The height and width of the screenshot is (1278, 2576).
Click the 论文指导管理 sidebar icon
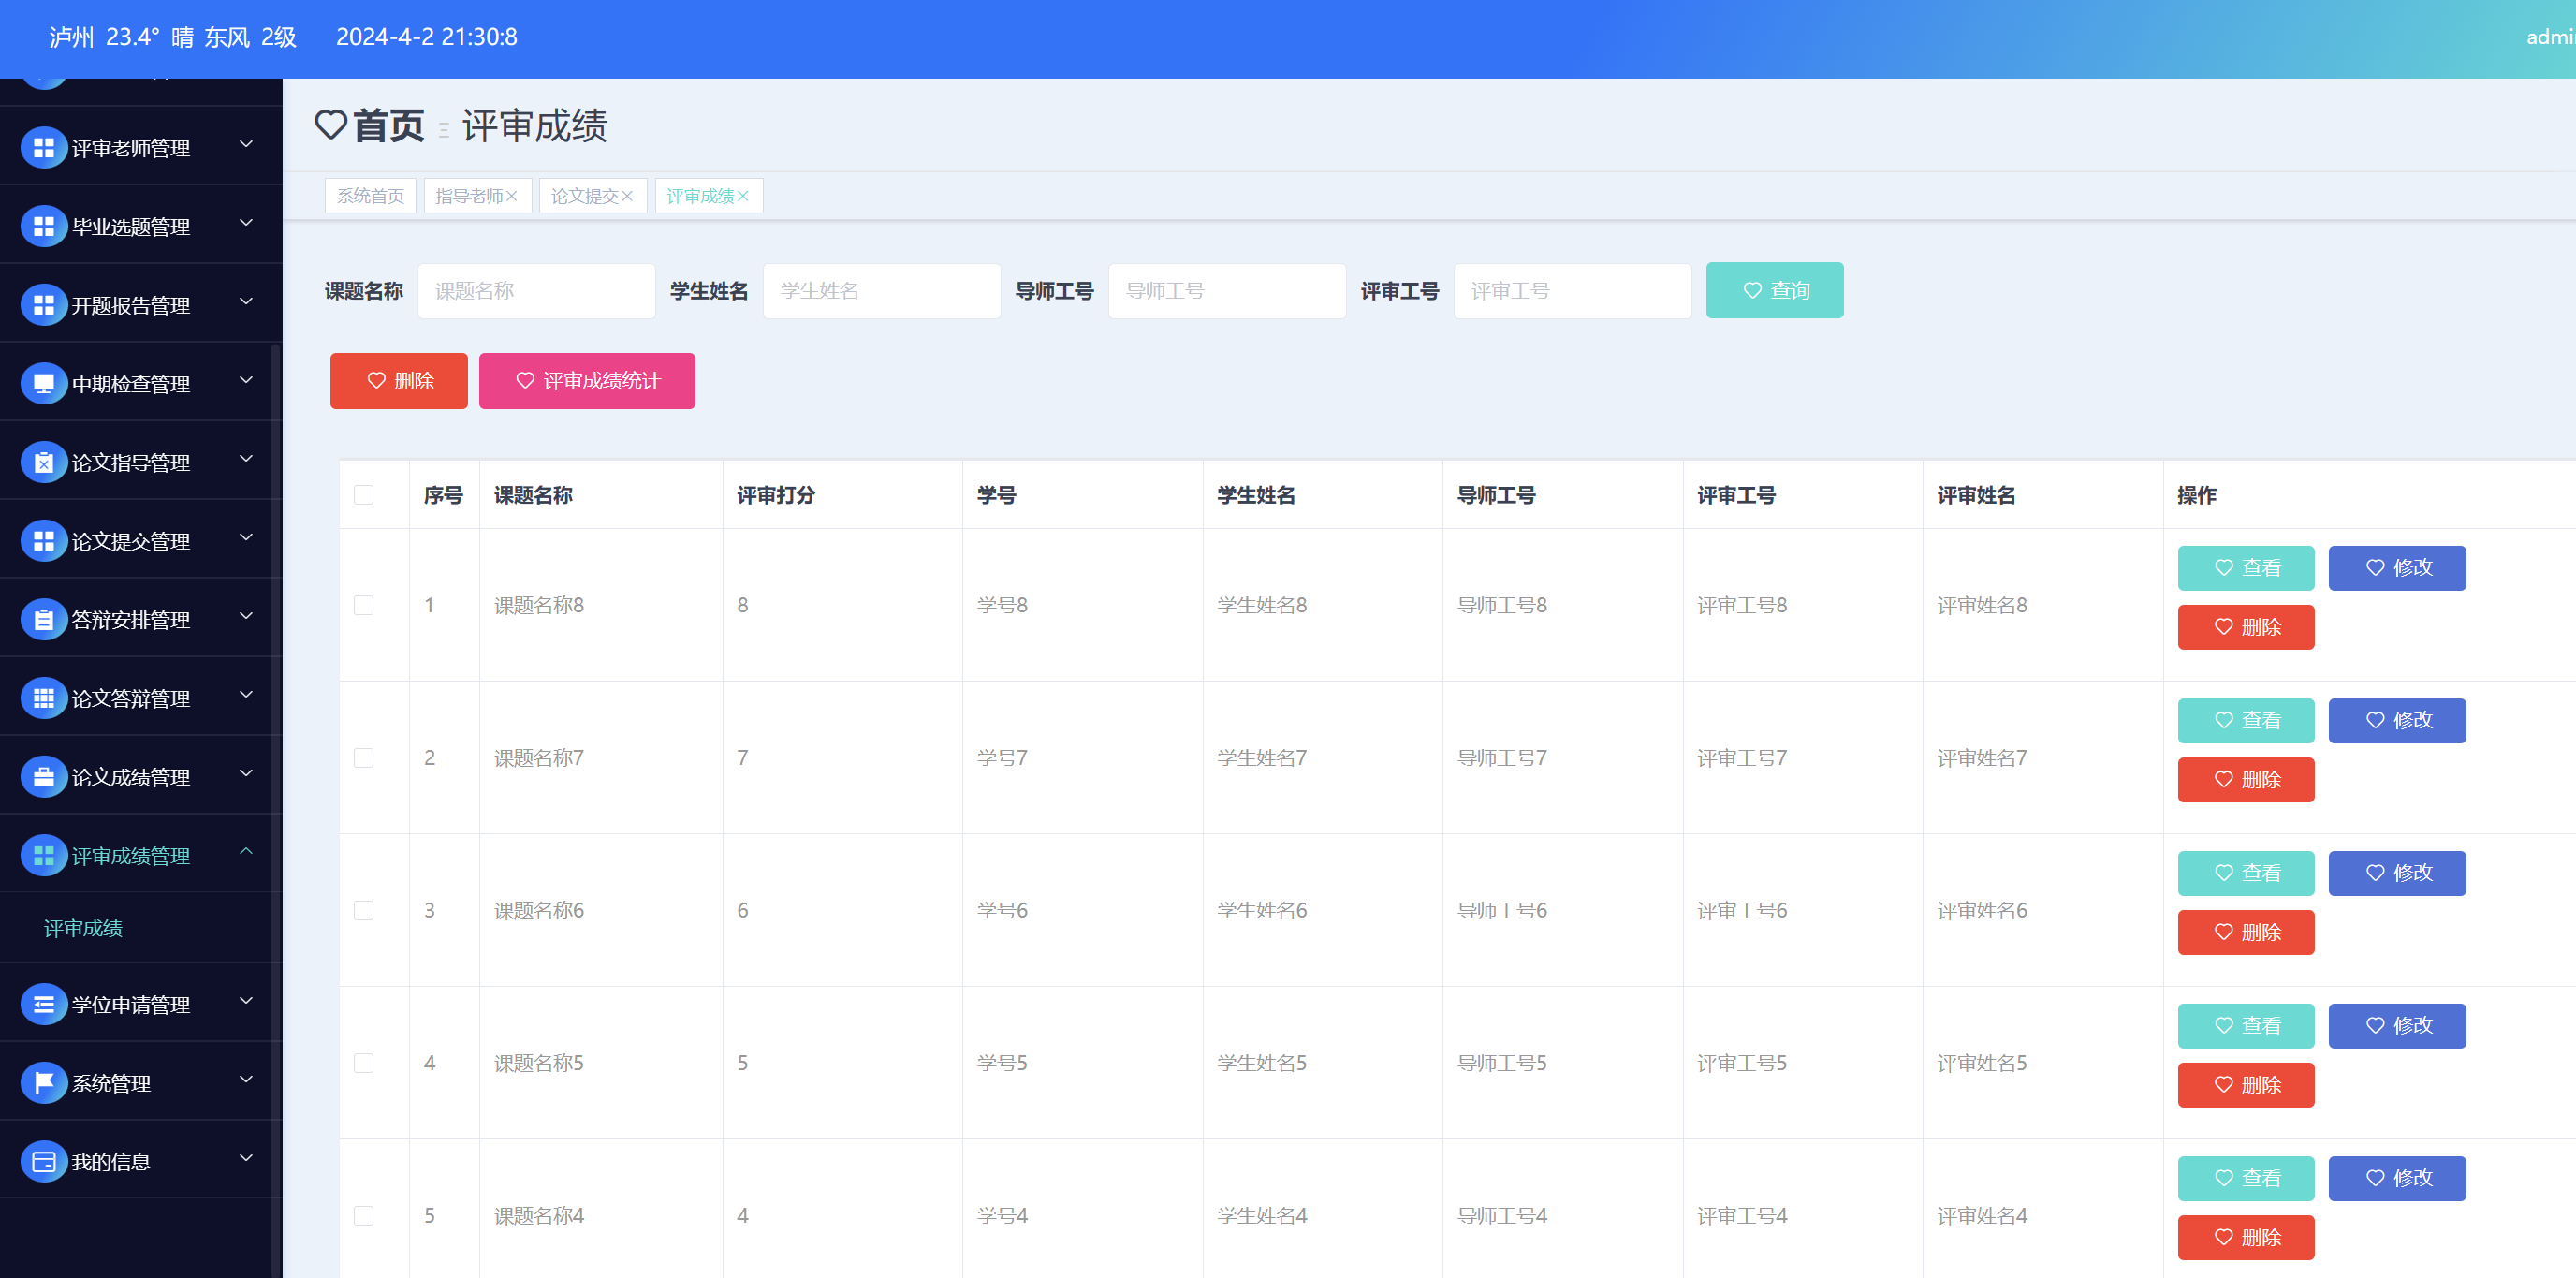[43, 461]
